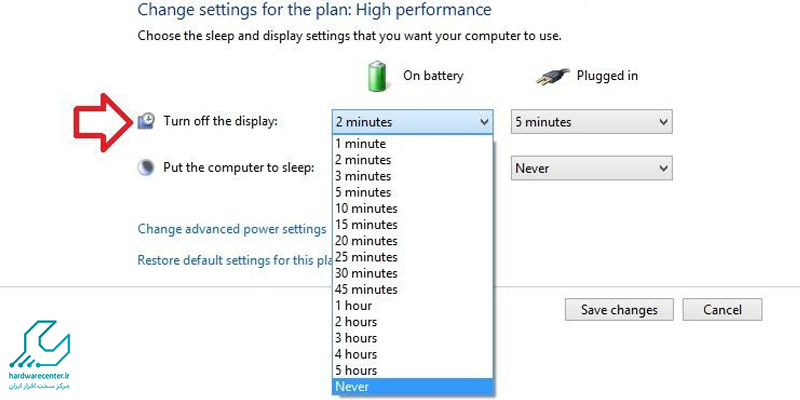Image resolution: width=800 pixels, height=400 pixels.
Task: Click the display timer icon beside Turn off the display
Action: coord(146,121)
